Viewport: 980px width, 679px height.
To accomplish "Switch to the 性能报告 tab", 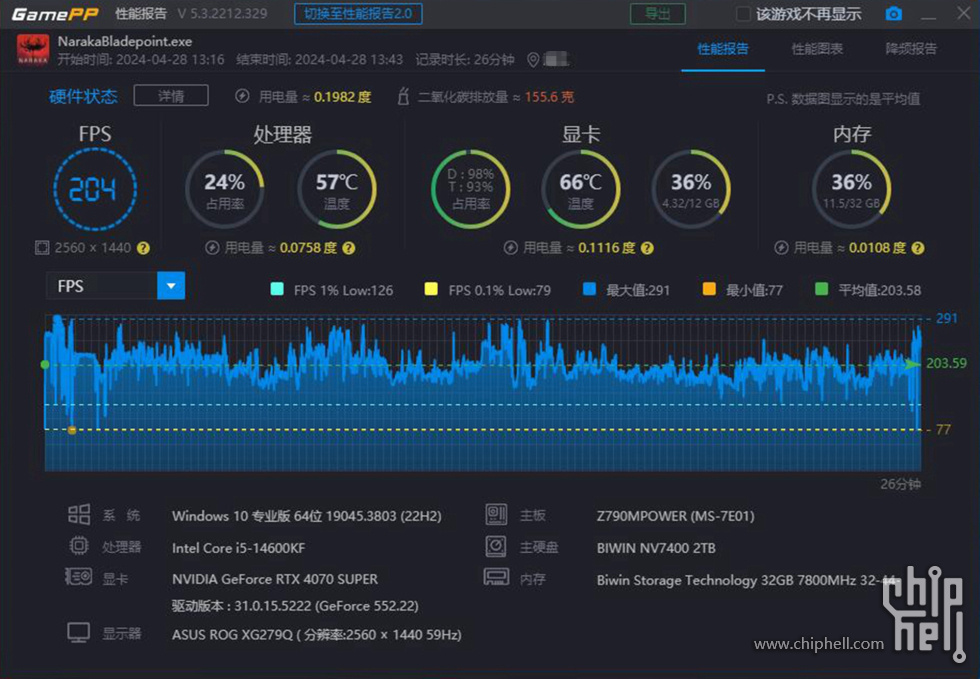I will coord(723,49).
